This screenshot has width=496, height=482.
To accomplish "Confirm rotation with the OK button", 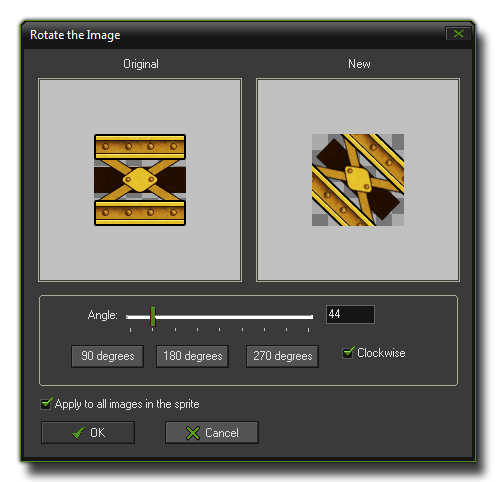I will [x=88, y=433].
